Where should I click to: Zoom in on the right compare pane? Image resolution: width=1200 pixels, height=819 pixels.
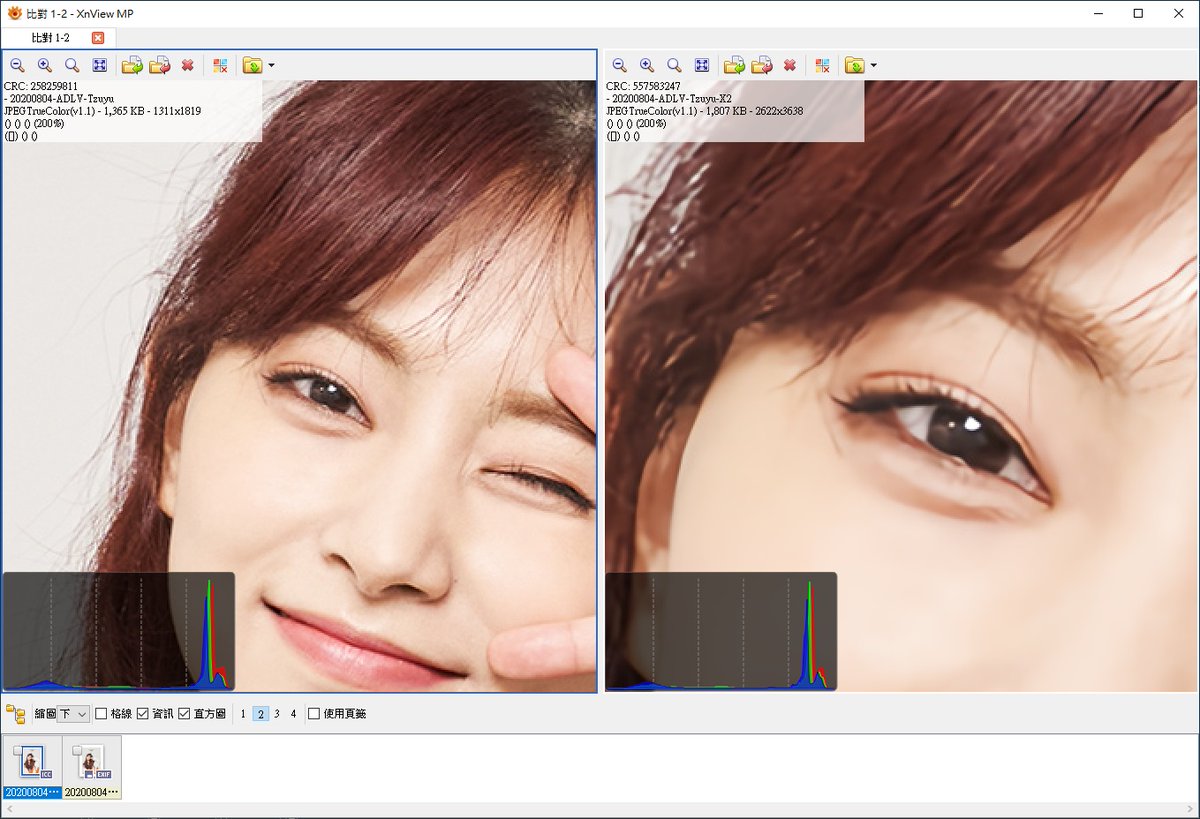(647, 65)
